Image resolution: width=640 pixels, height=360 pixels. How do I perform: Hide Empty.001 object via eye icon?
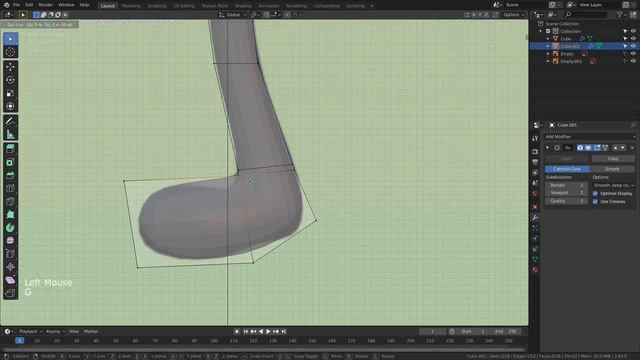[633, 61]
